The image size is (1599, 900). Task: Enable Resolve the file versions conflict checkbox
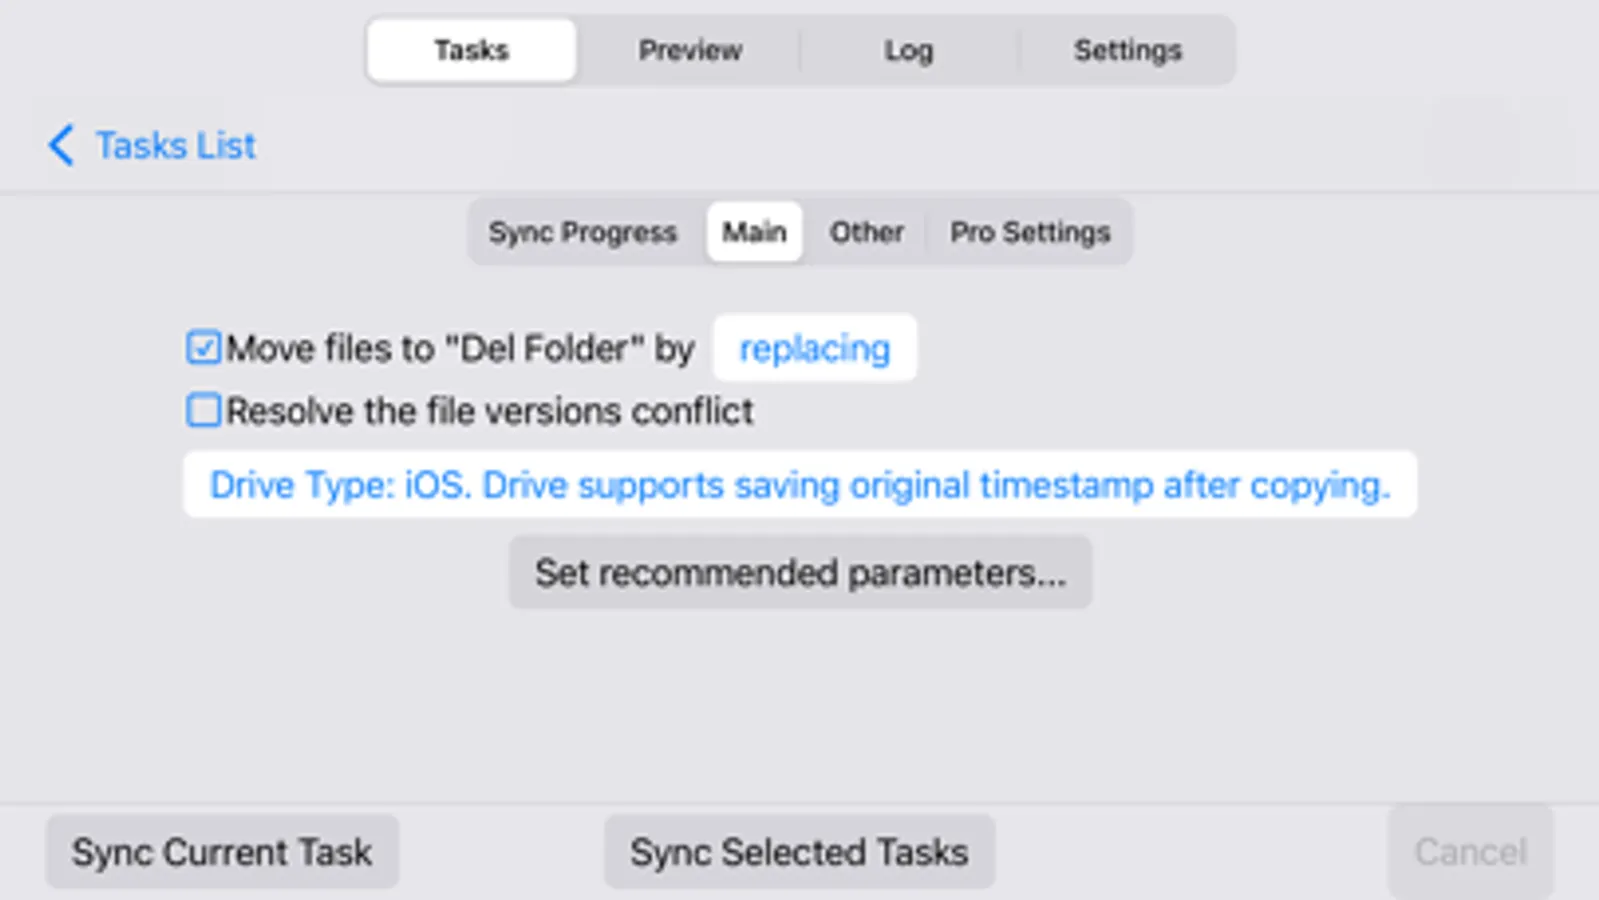pyautogui.click(x=203, y=410)
